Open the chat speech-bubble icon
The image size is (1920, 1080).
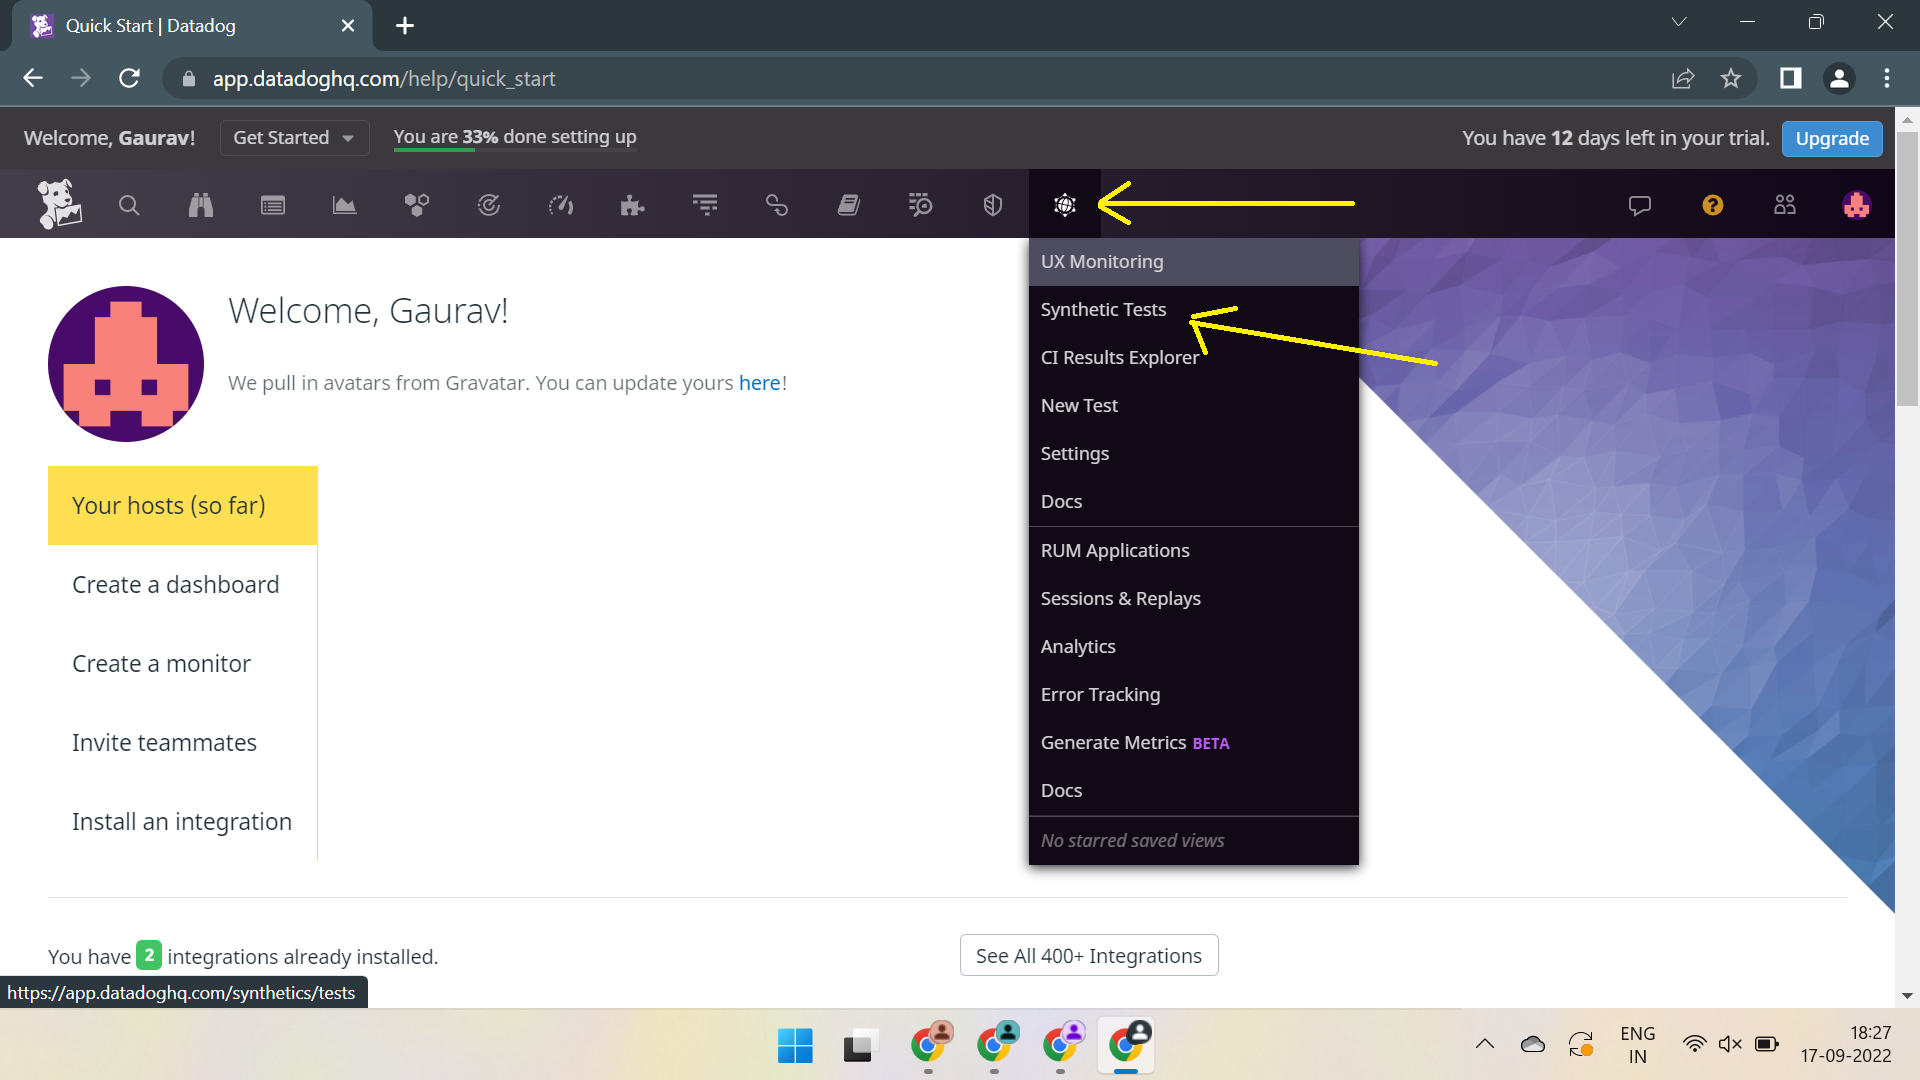coord(1640,205)
